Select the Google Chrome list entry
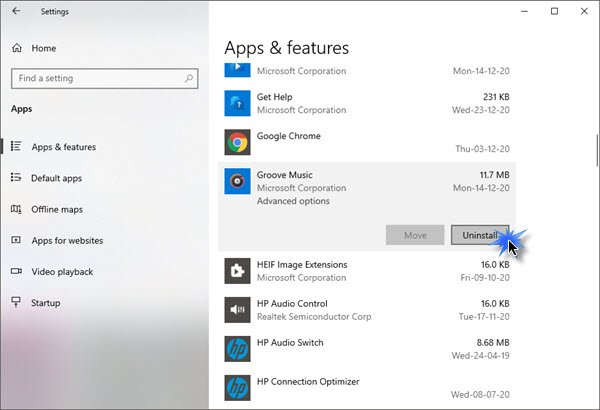 click(367, 142)
